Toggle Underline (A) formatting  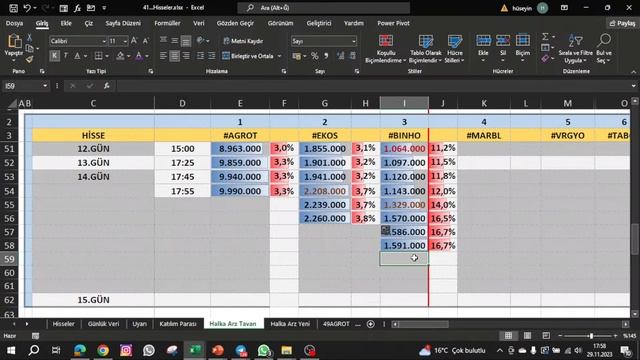tap(77, 56)
